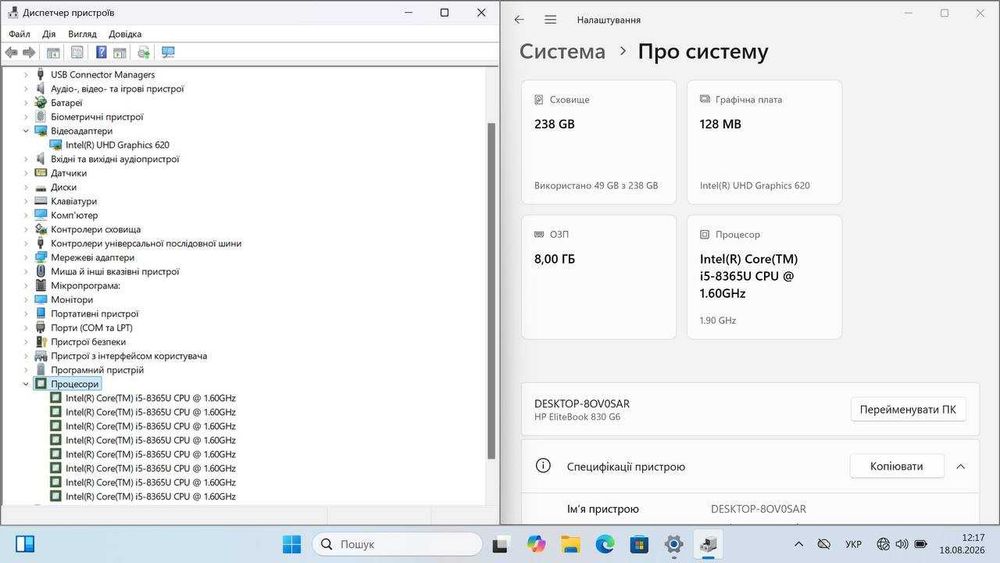Switch to Settings gear on taskbar
This screenshot has width=1000, height=563.
point(673,544)
